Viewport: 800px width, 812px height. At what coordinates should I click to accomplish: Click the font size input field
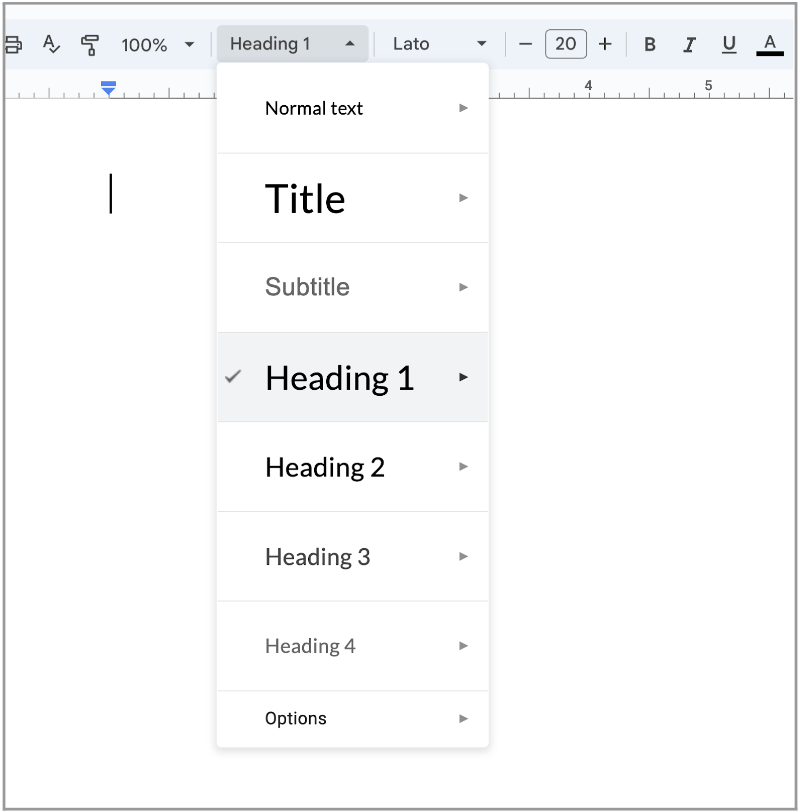[x=565, y=44]
